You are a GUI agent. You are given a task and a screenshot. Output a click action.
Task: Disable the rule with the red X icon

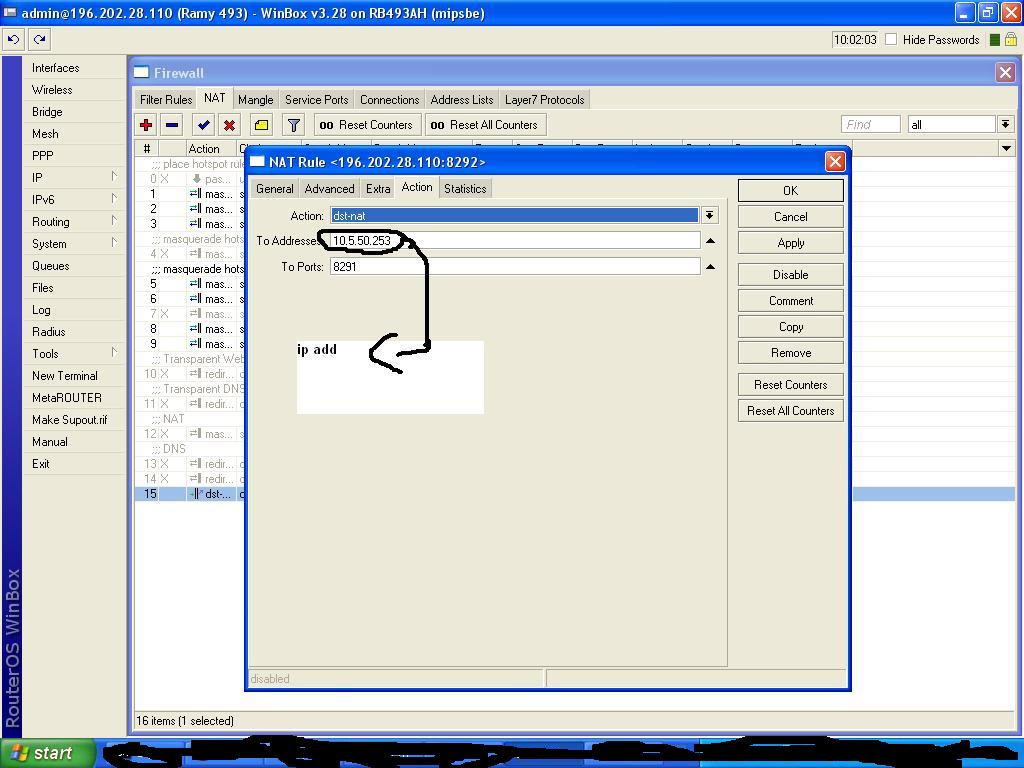pyautogui.click(x=228, y=124)
